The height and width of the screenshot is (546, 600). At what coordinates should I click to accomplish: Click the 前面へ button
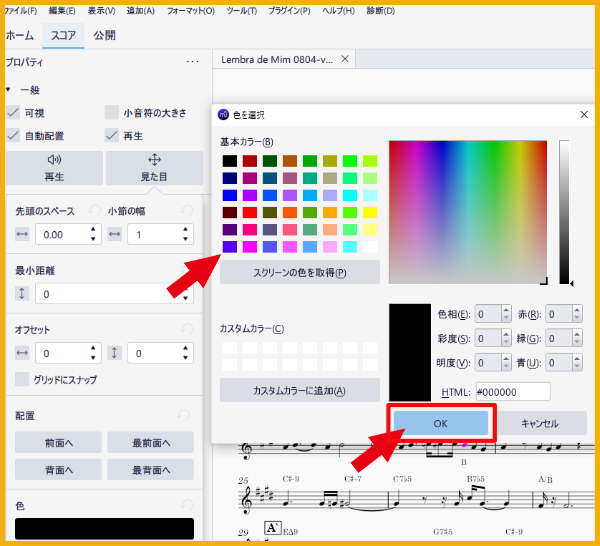tap(58, 443)
